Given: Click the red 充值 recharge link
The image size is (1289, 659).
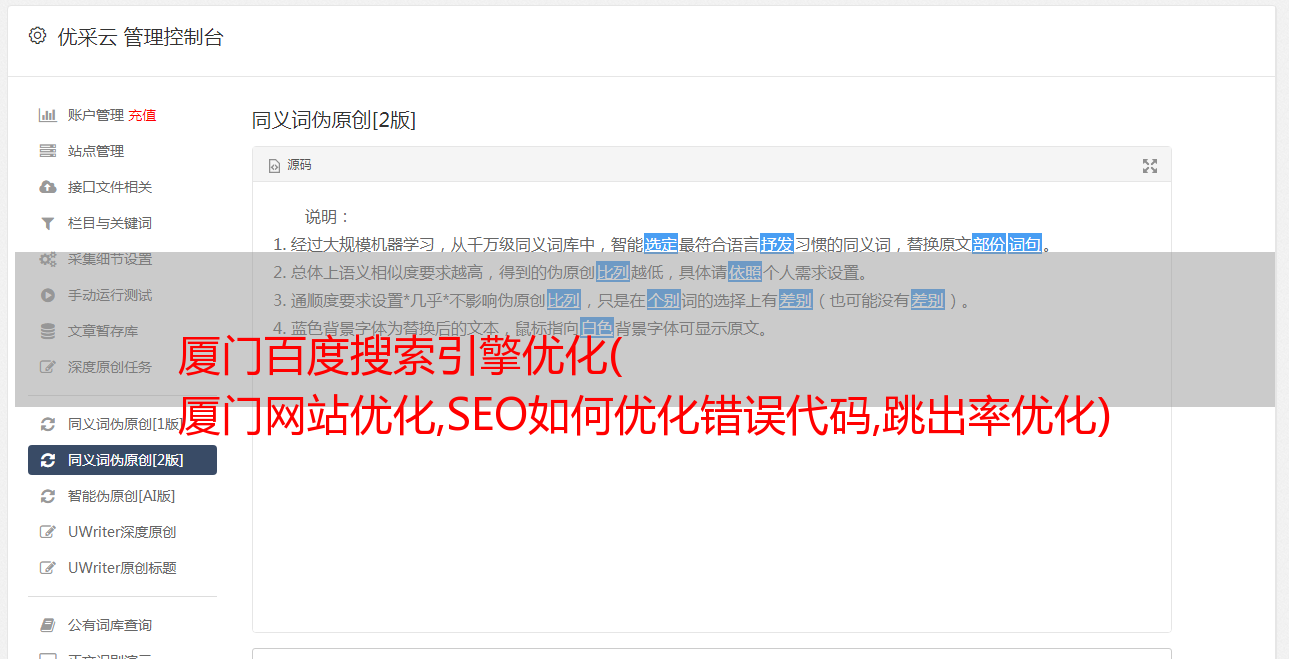Looking at the screenshot, I should click(142, 115).
